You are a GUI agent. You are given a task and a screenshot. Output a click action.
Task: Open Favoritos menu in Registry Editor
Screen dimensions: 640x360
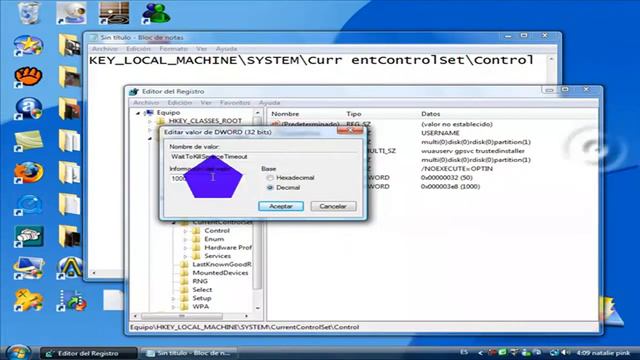235,103
